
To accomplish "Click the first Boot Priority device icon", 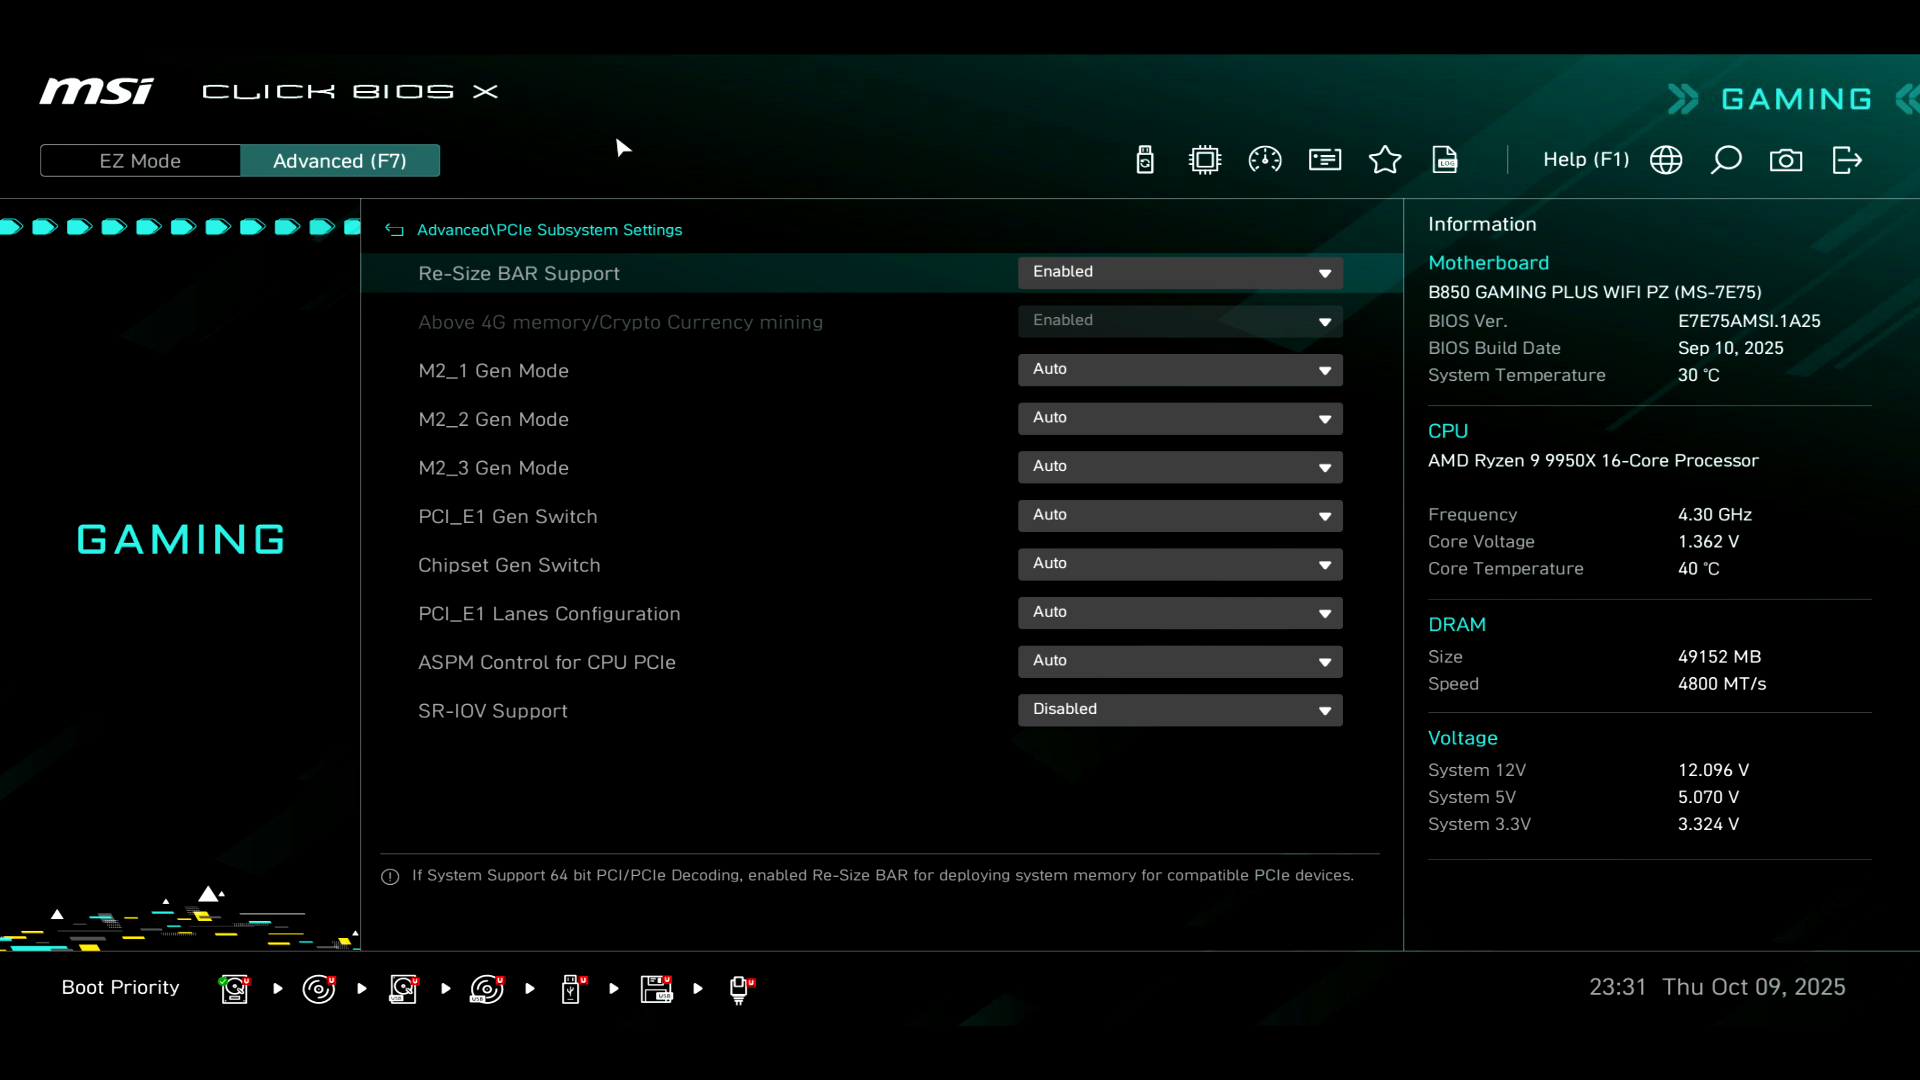I will pos(235,989).
